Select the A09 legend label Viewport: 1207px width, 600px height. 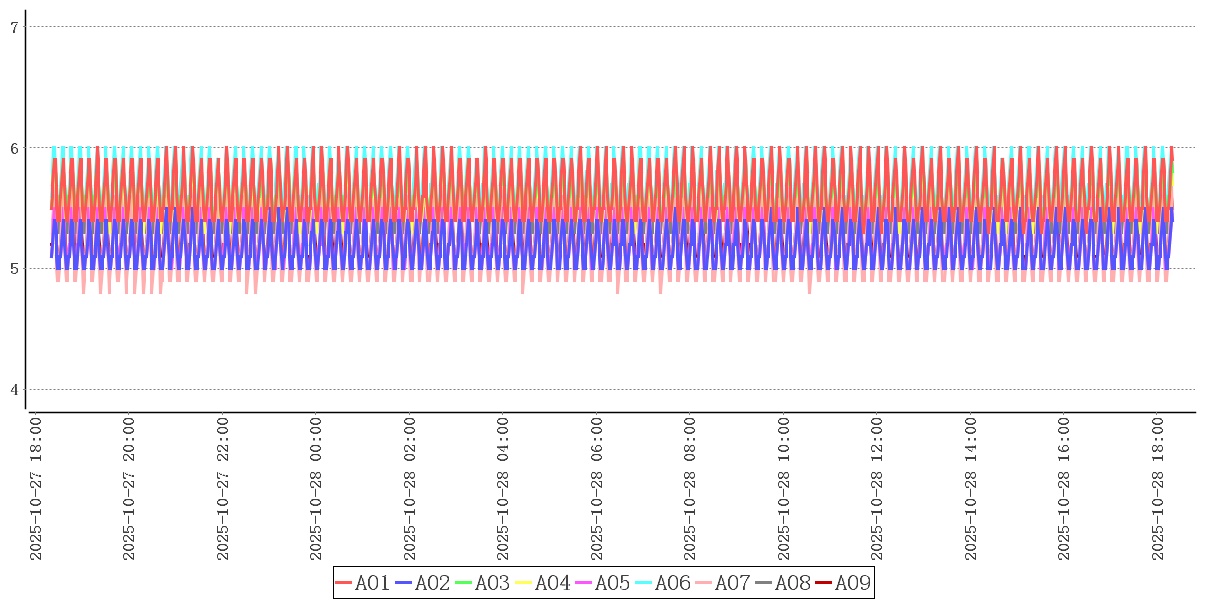tap(852, 583)
